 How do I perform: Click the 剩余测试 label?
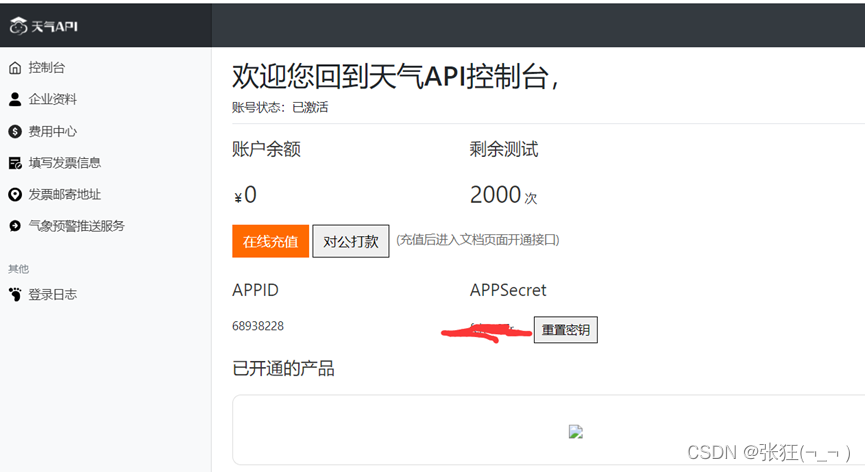[504, 149]
